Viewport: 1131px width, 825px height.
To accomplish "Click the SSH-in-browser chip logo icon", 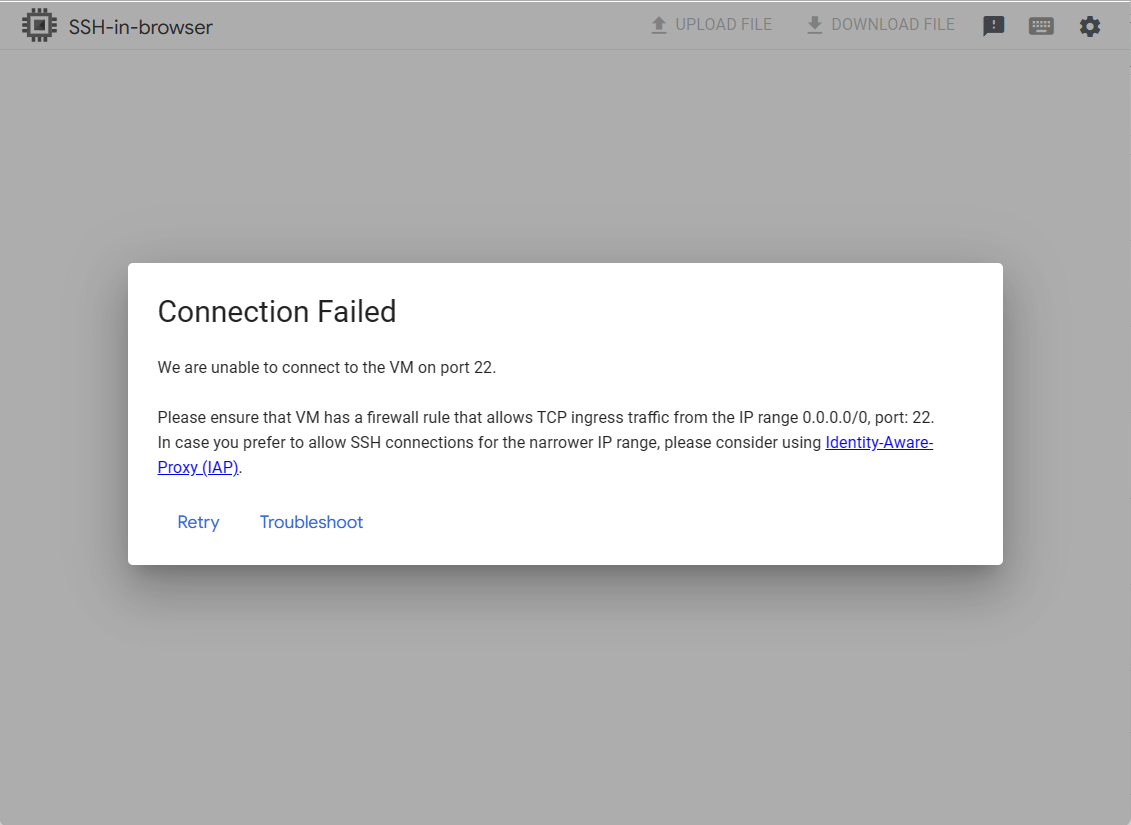I will [x=39, y=26].
